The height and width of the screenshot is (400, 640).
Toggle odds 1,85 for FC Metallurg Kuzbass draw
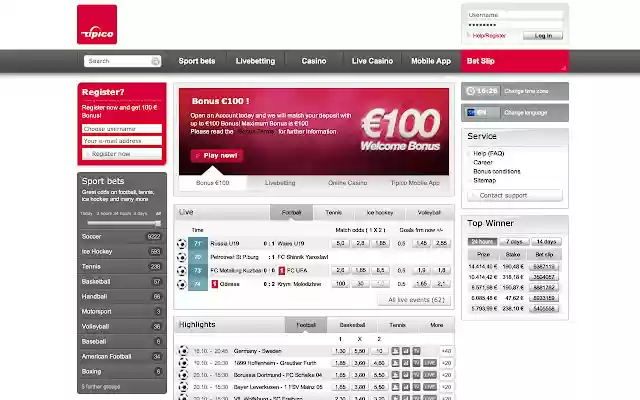360,270
